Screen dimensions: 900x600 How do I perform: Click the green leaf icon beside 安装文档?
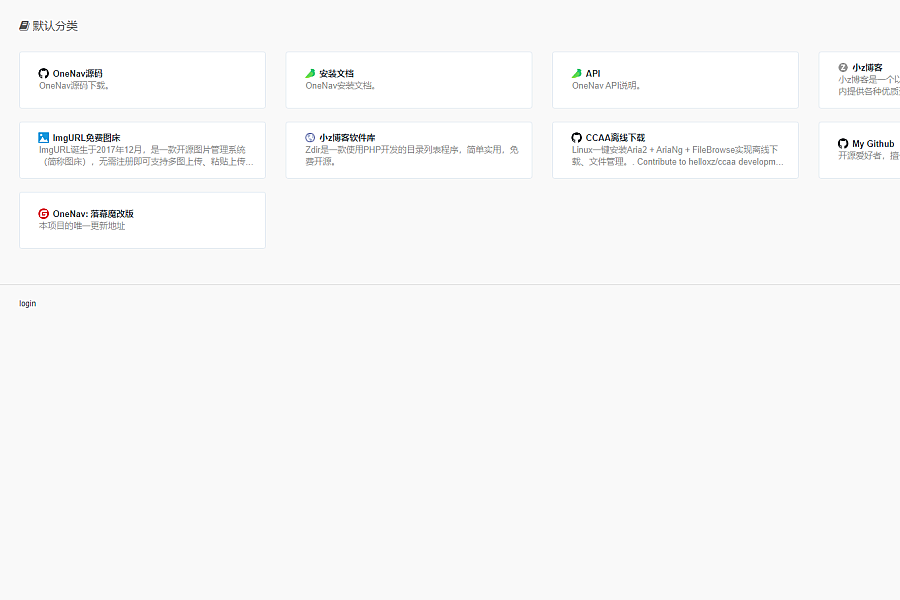click(310, 73)
